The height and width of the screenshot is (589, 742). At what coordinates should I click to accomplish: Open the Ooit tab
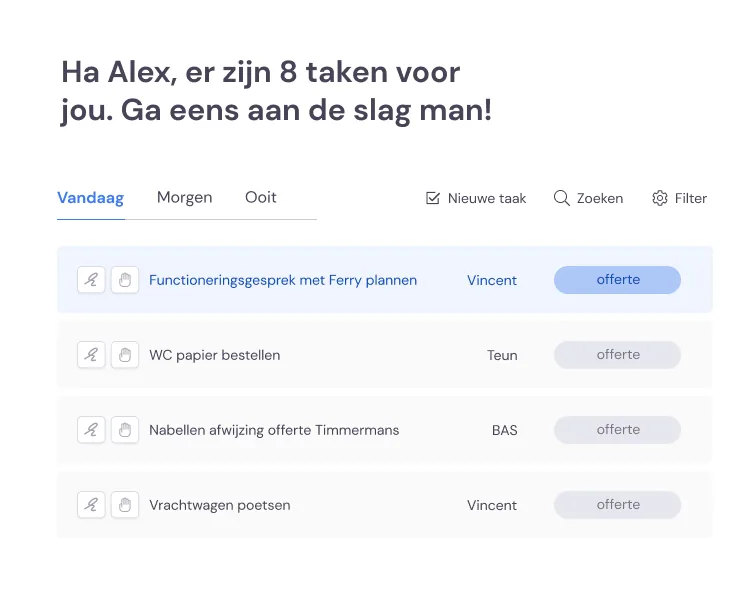[x=261, y=197]
